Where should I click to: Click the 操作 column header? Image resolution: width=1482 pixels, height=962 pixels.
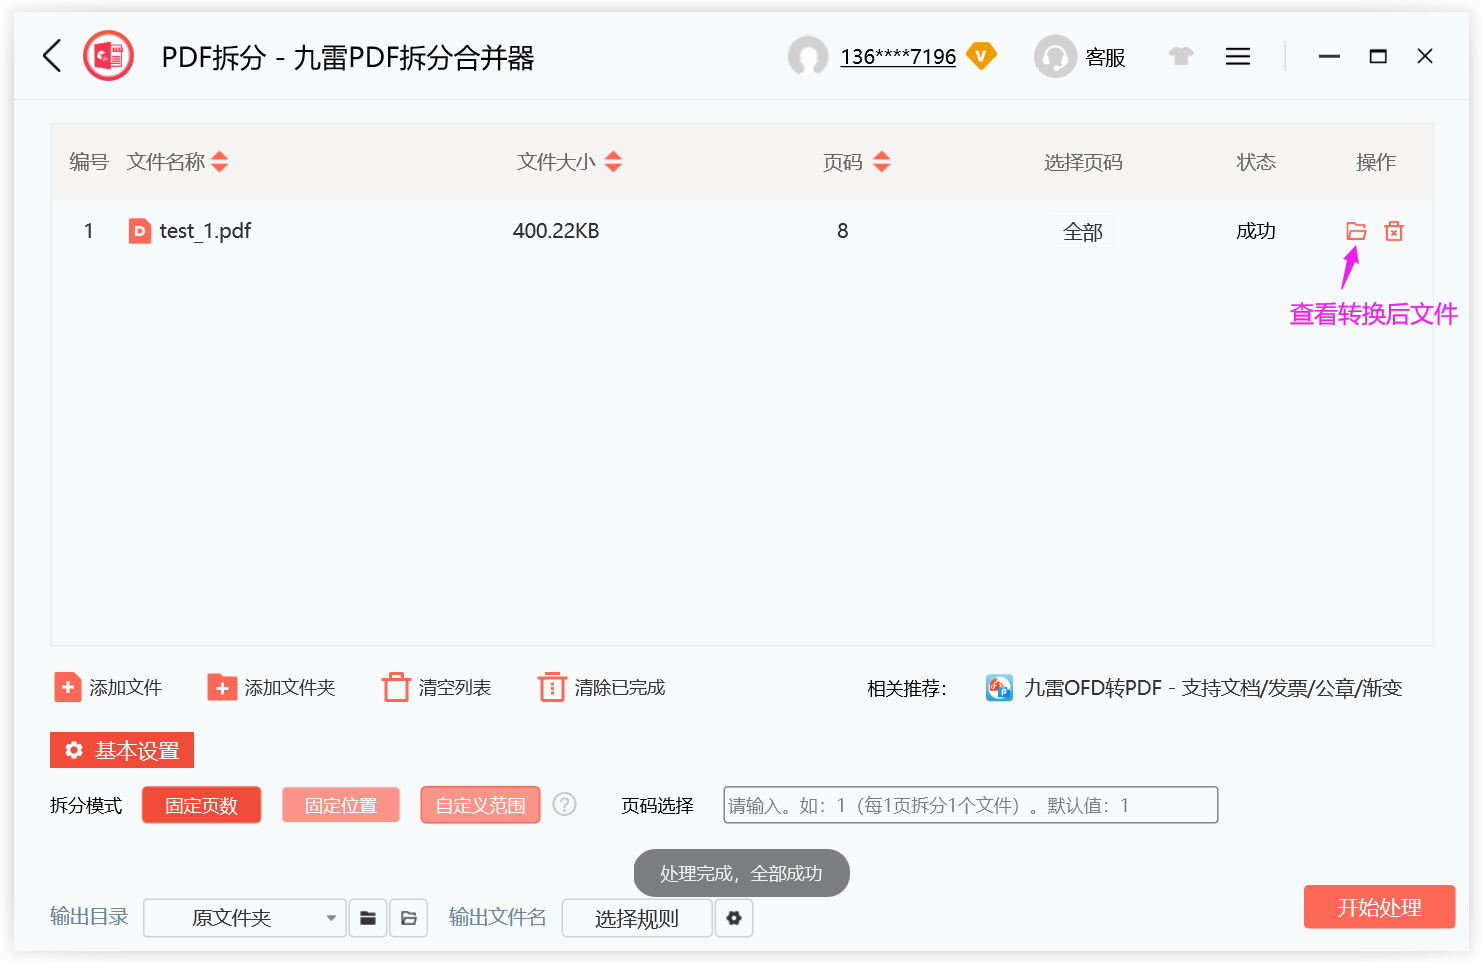(1375, 162)
